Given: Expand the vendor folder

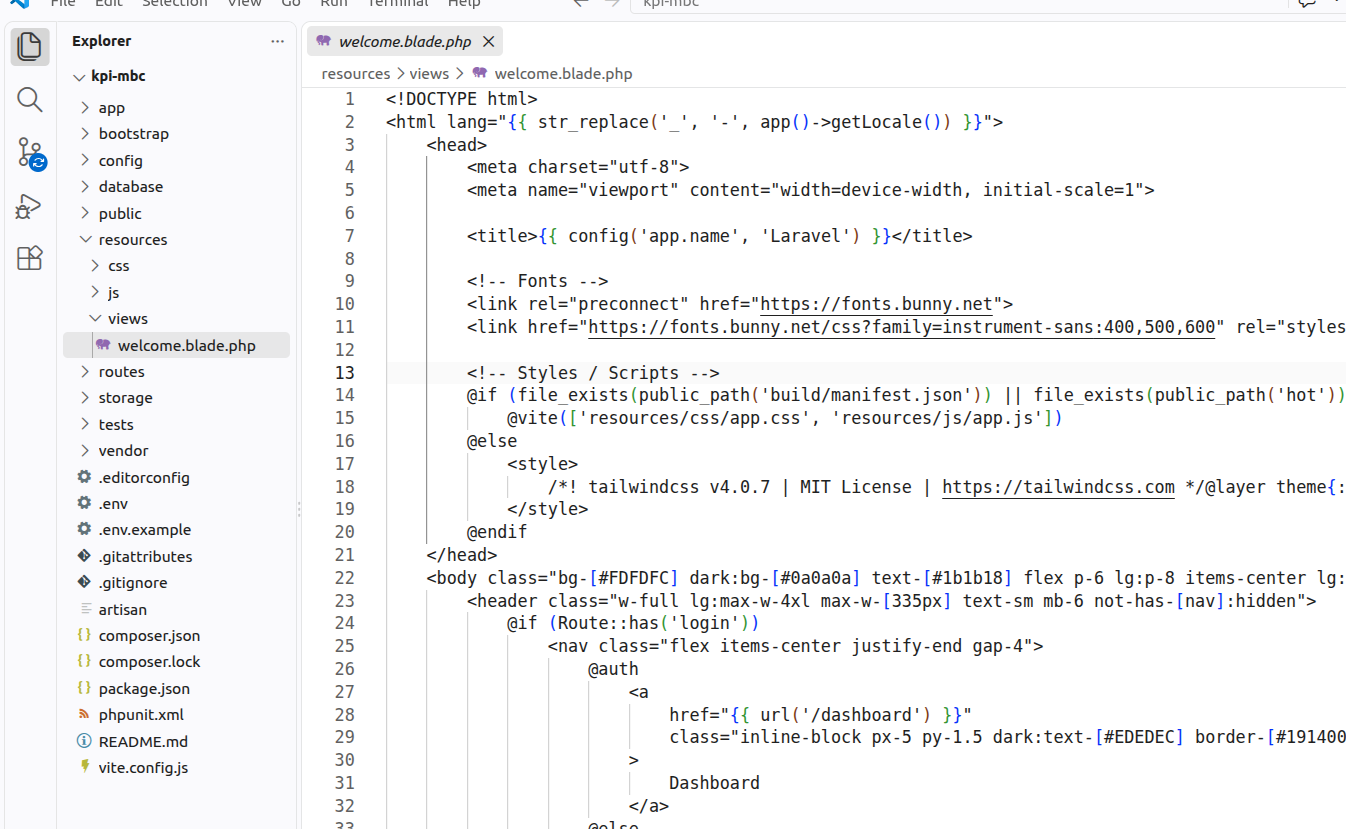Looking at the screenshot, I should (86, 451).
